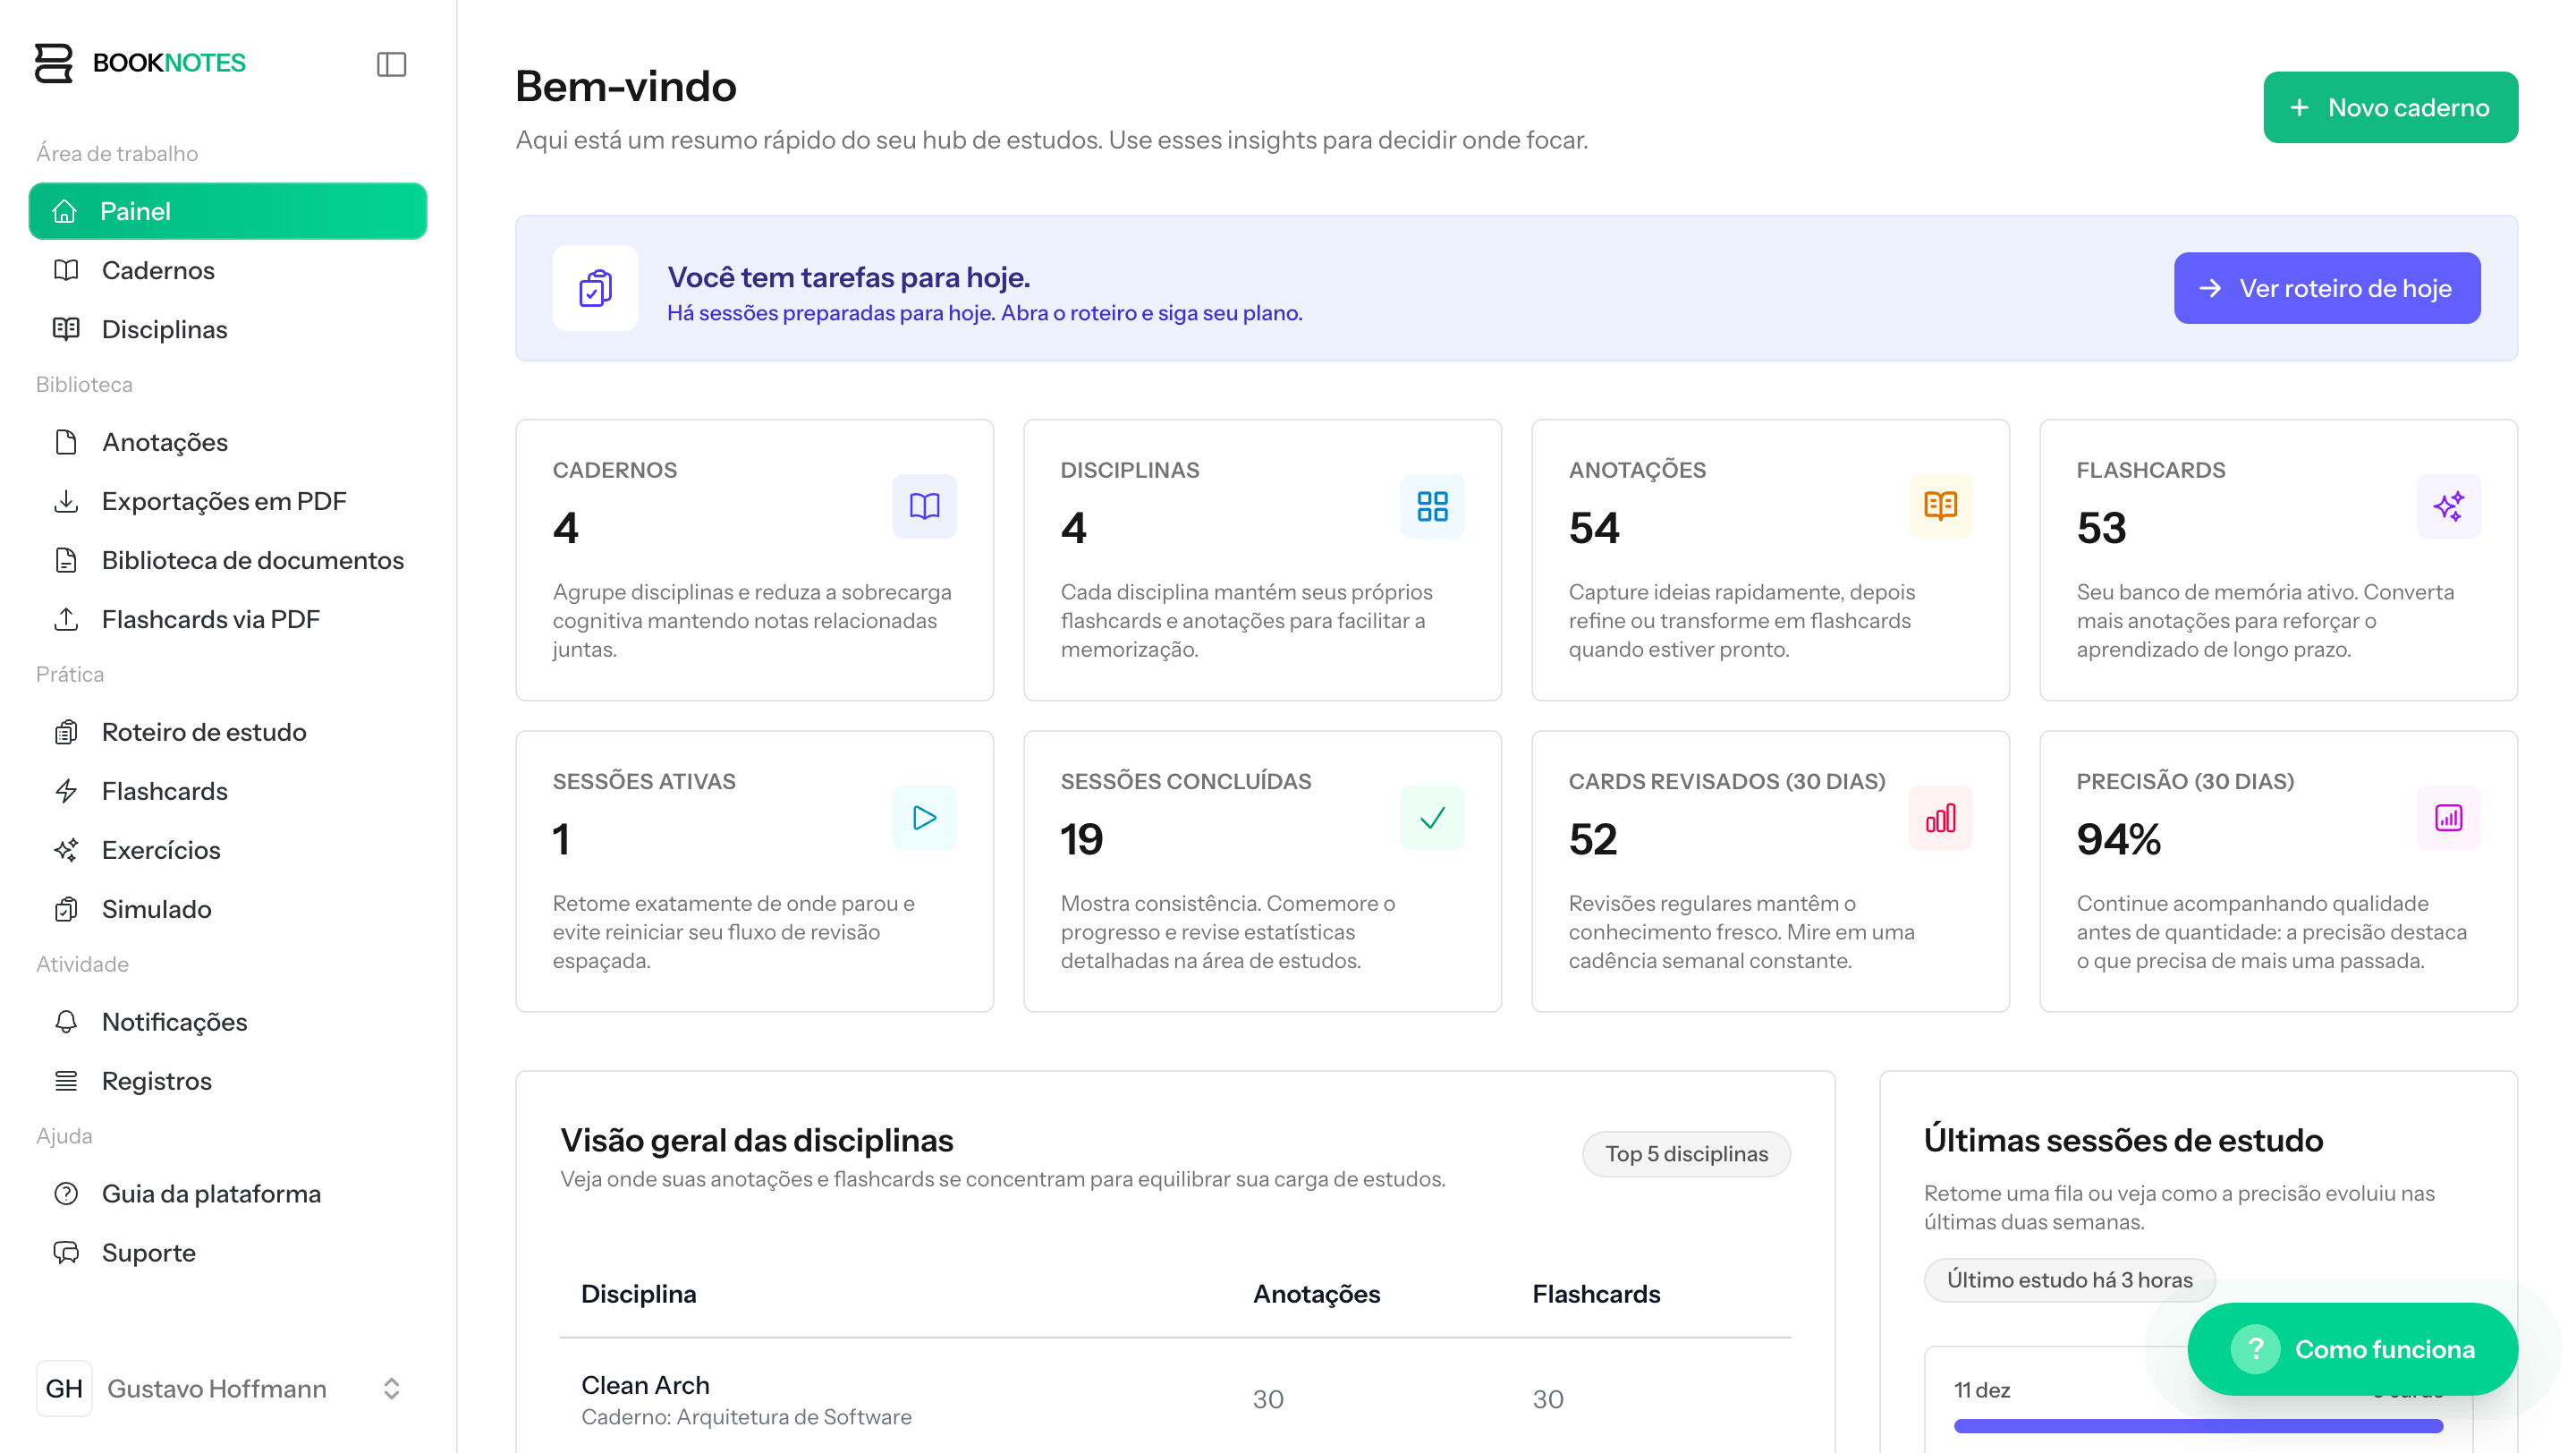Expand the Último estudo há 3 horas chip

tap(2069, 1279)
